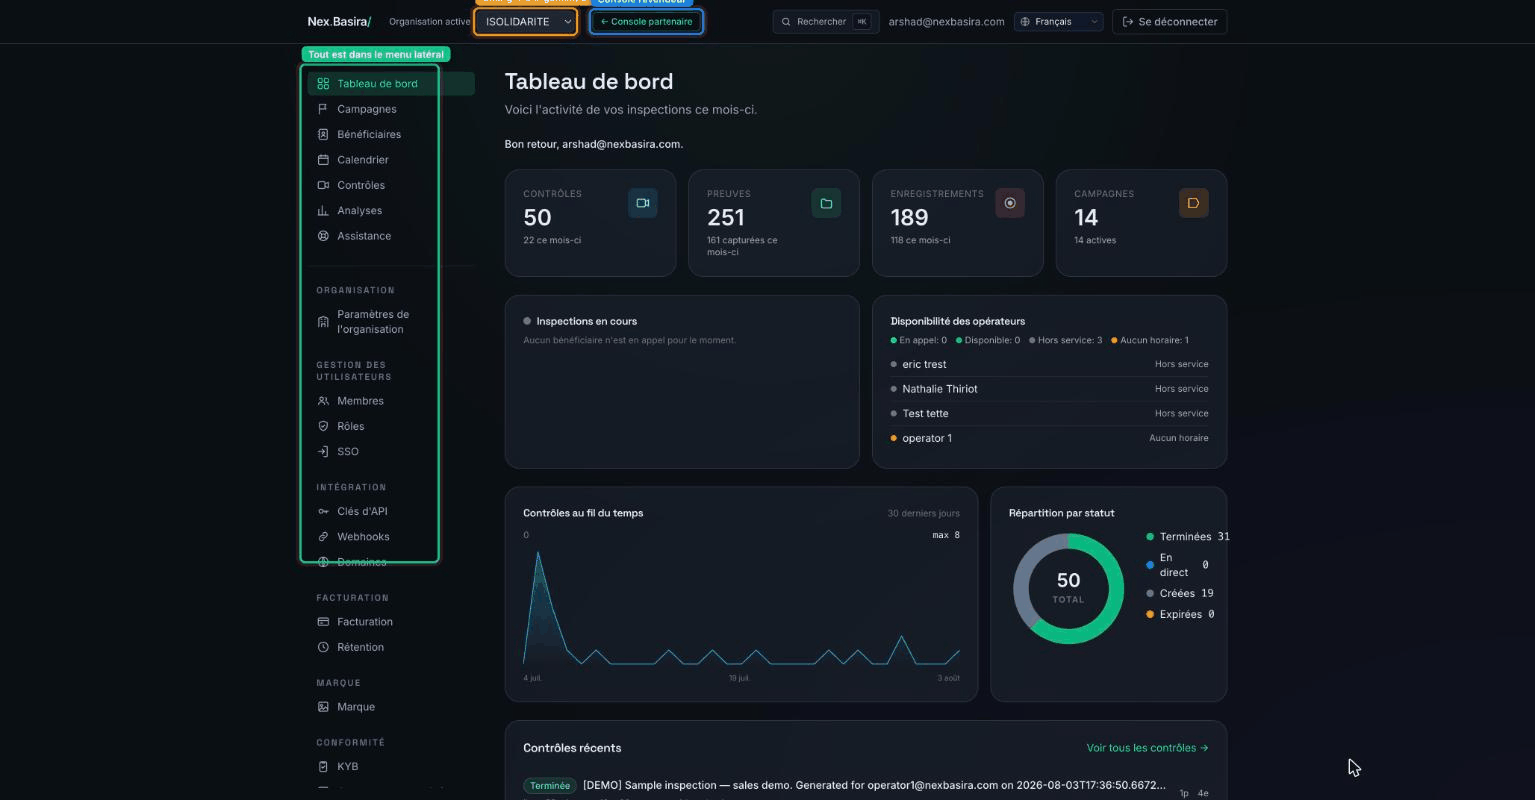1535x800 pixels.
Task: Open the Campagnes stat card showing 14
Action: click(1141, 223)
